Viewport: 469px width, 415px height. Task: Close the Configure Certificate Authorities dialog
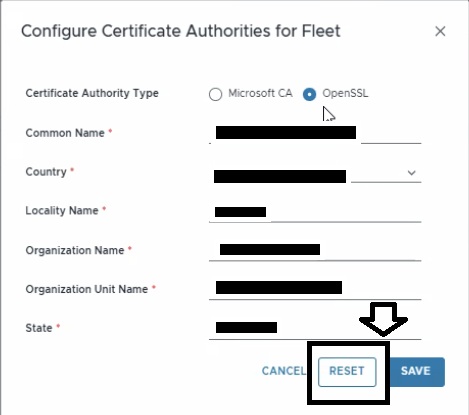click(x=440, y=32)
